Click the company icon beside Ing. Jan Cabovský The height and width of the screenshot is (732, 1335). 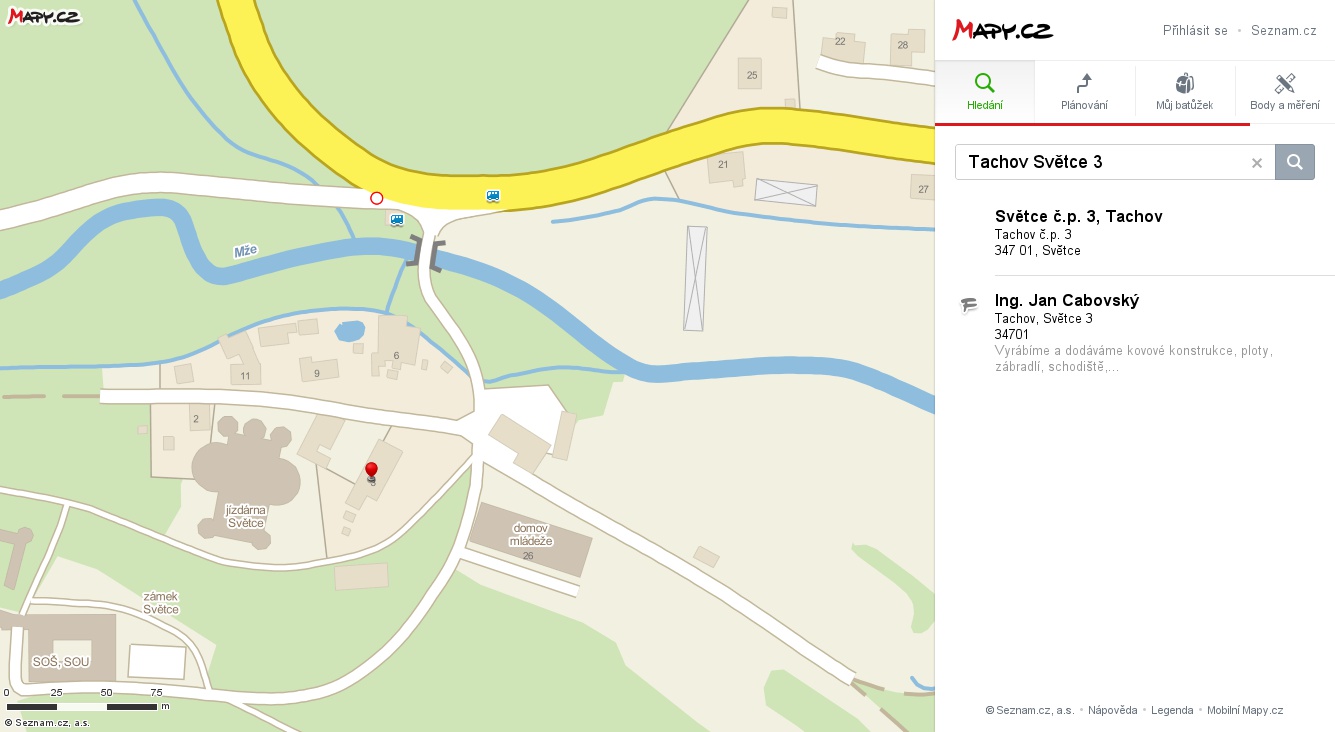[x=968, y=305]
